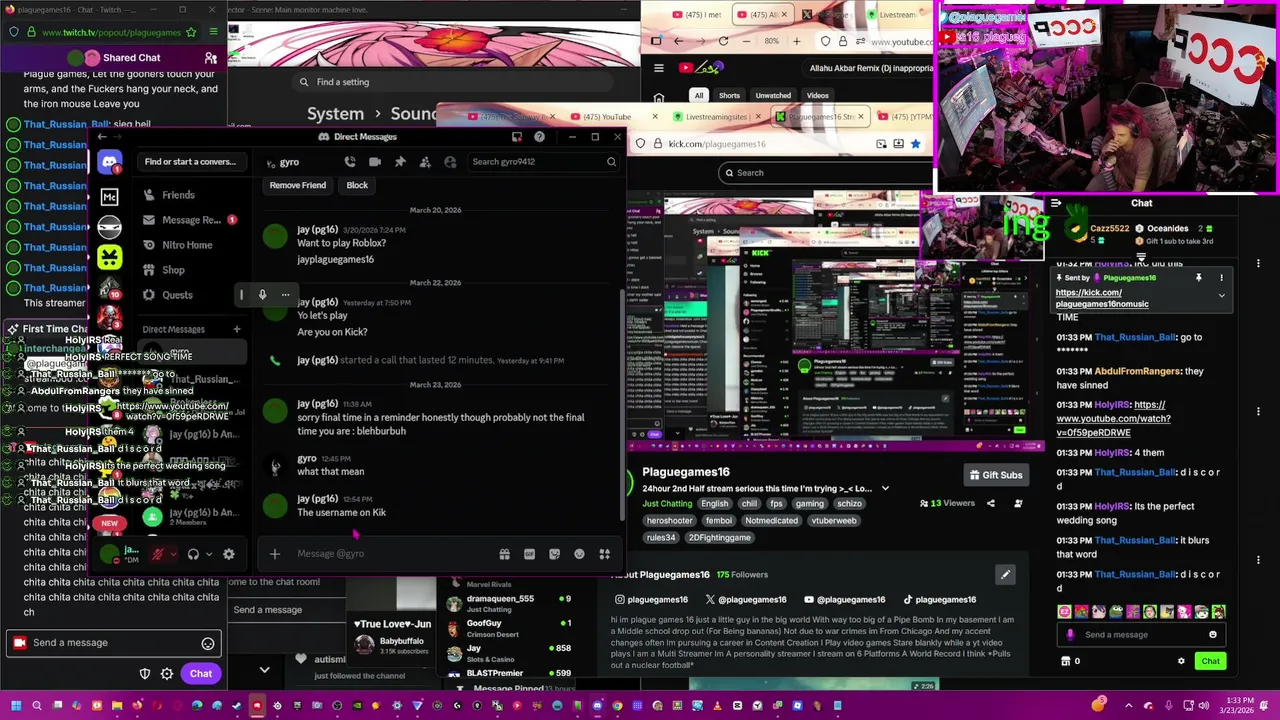Select Unwatched filter chip on YouTube

point(773,96)
